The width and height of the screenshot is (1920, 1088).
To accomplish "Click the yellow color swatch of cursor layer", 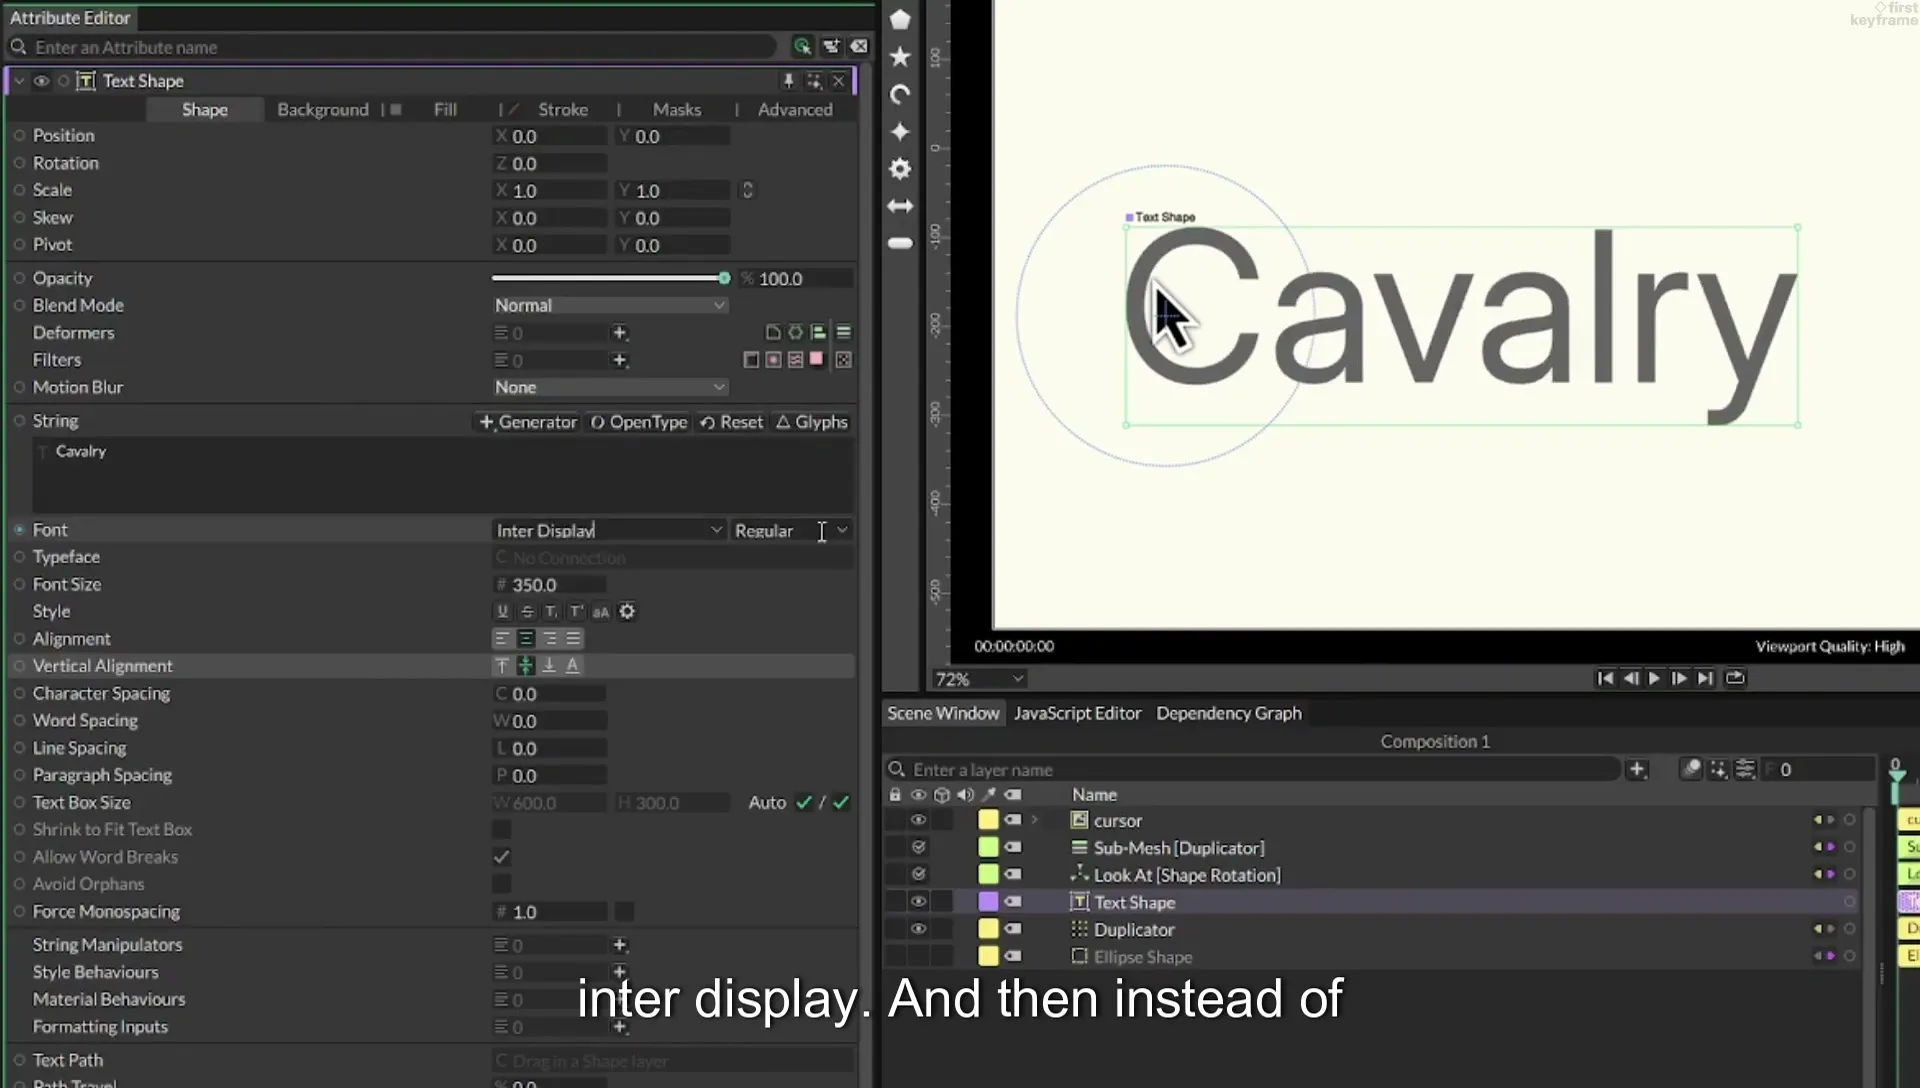I will tap(988, 820).
